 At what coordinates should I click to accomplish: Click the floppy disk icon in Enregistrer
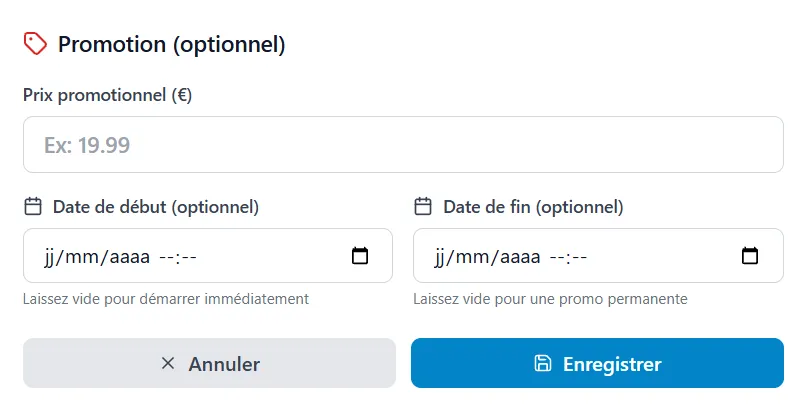[x=543, y=364]
